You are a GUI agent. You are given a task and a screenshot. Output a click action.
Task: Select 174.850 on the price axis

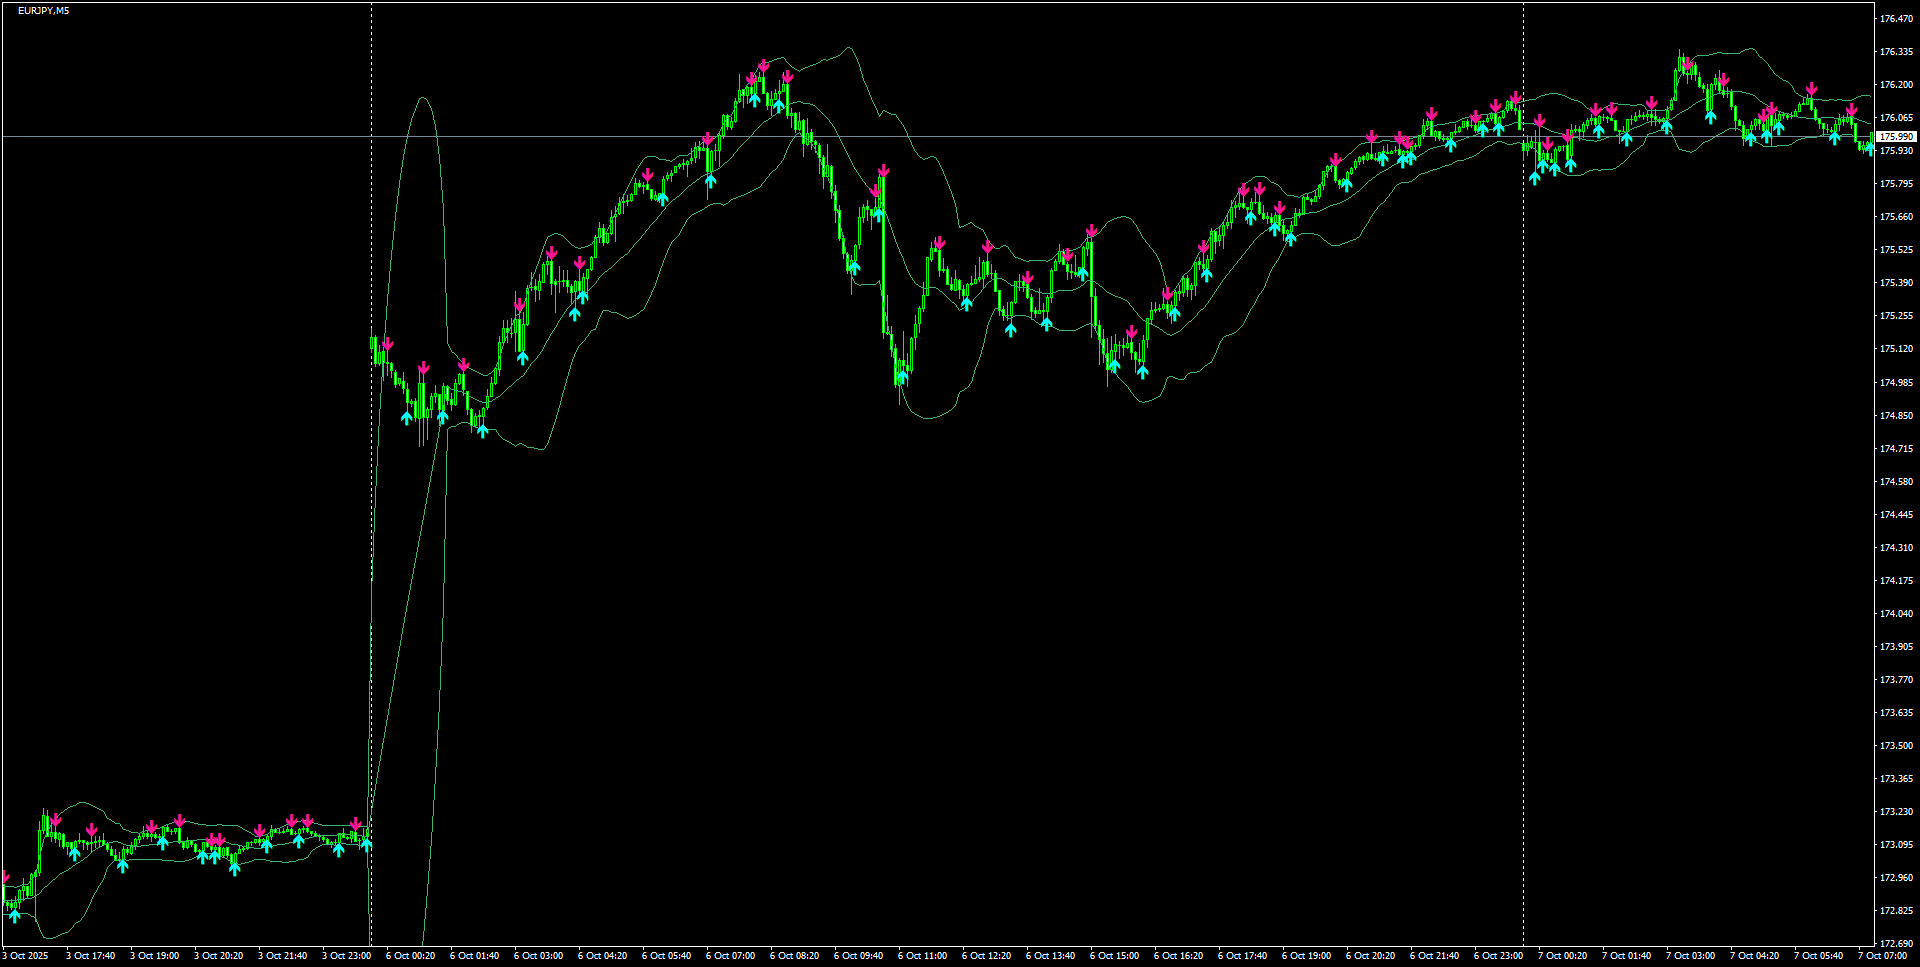click(x=1897, y=416)
